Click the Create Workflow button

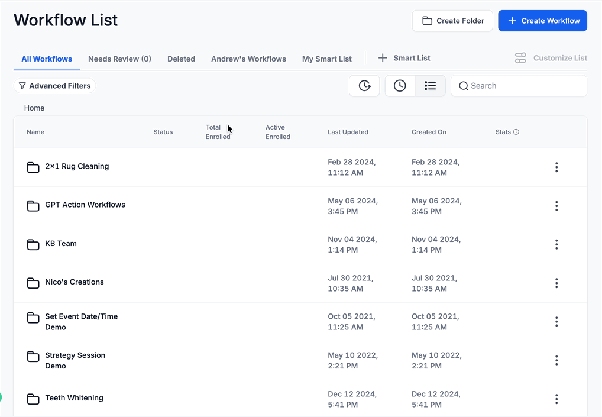542,21
